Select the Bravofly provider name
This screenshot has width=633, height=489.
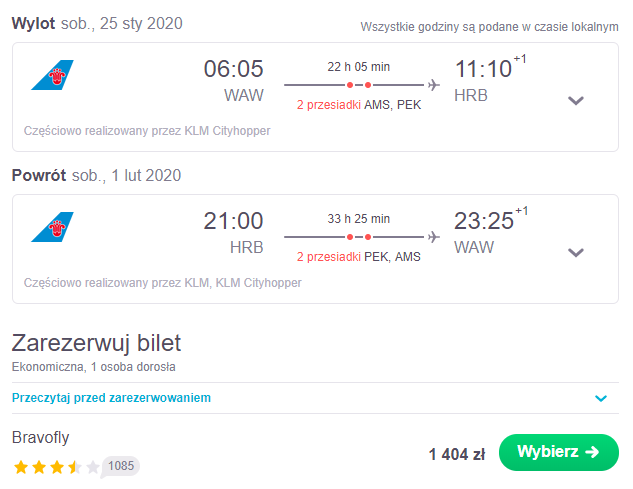(40, 438)
